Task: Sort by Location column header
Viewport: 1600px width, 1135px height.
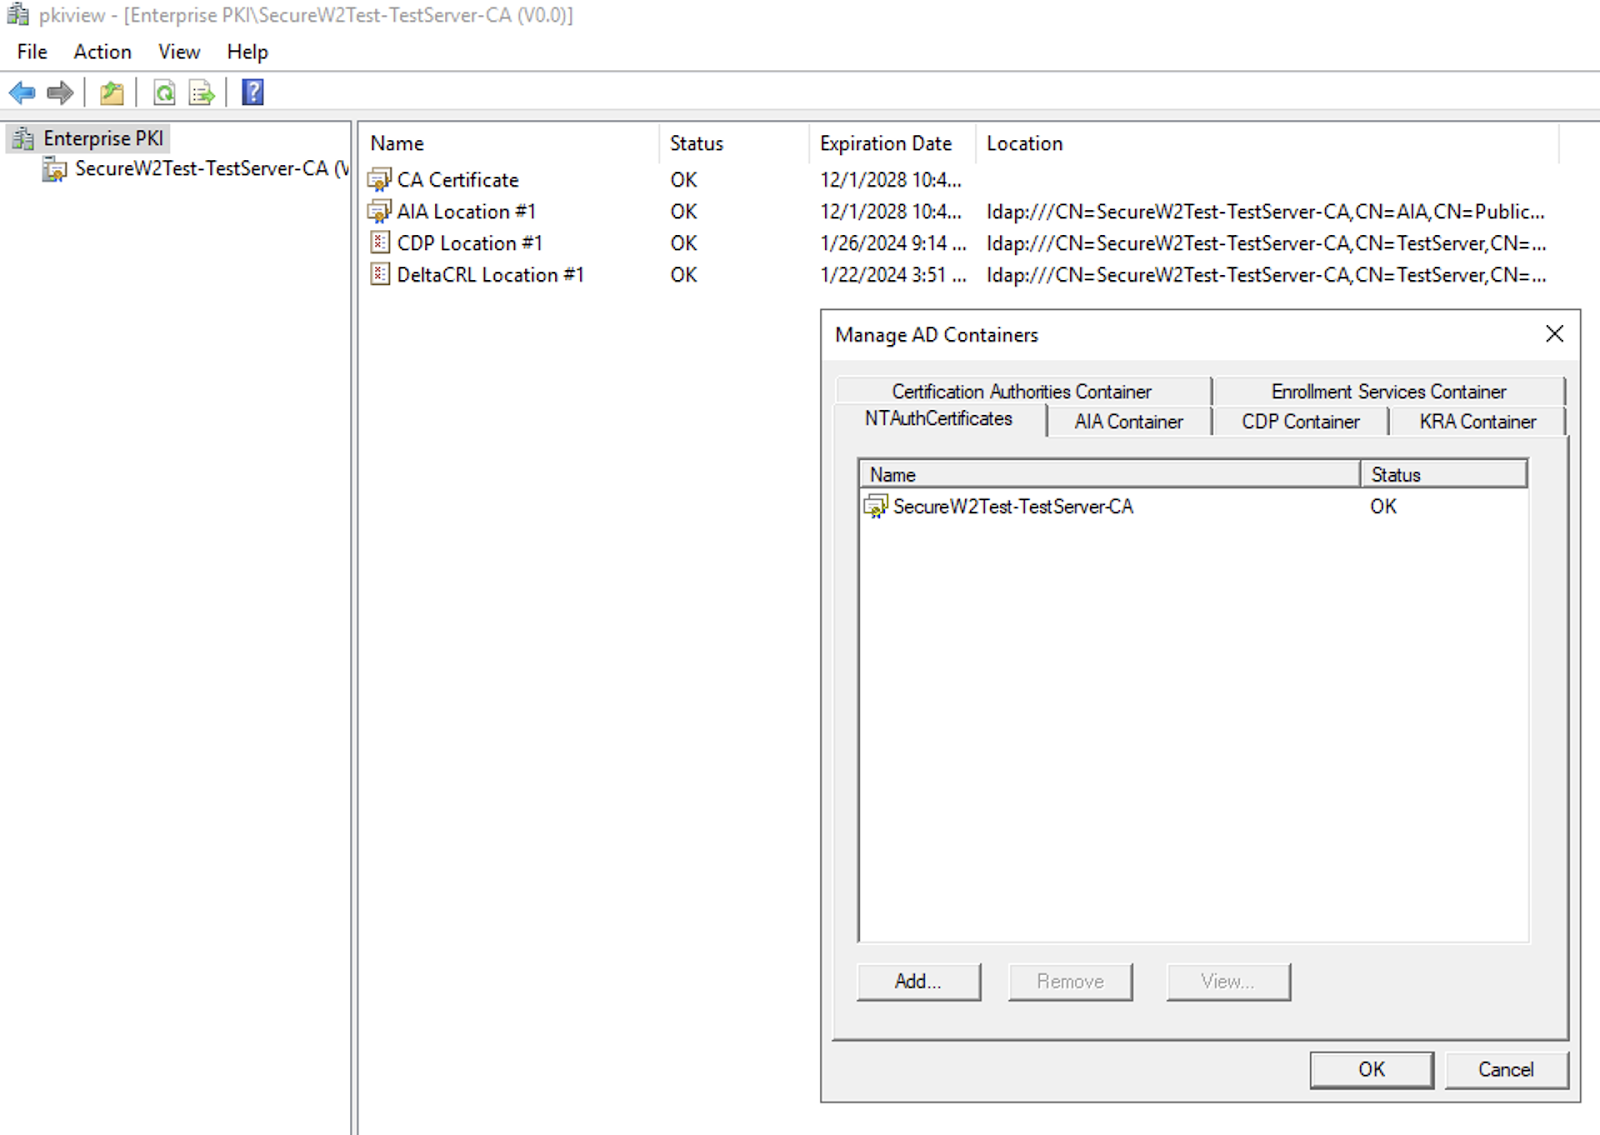Action: (x=1267, y=144)
